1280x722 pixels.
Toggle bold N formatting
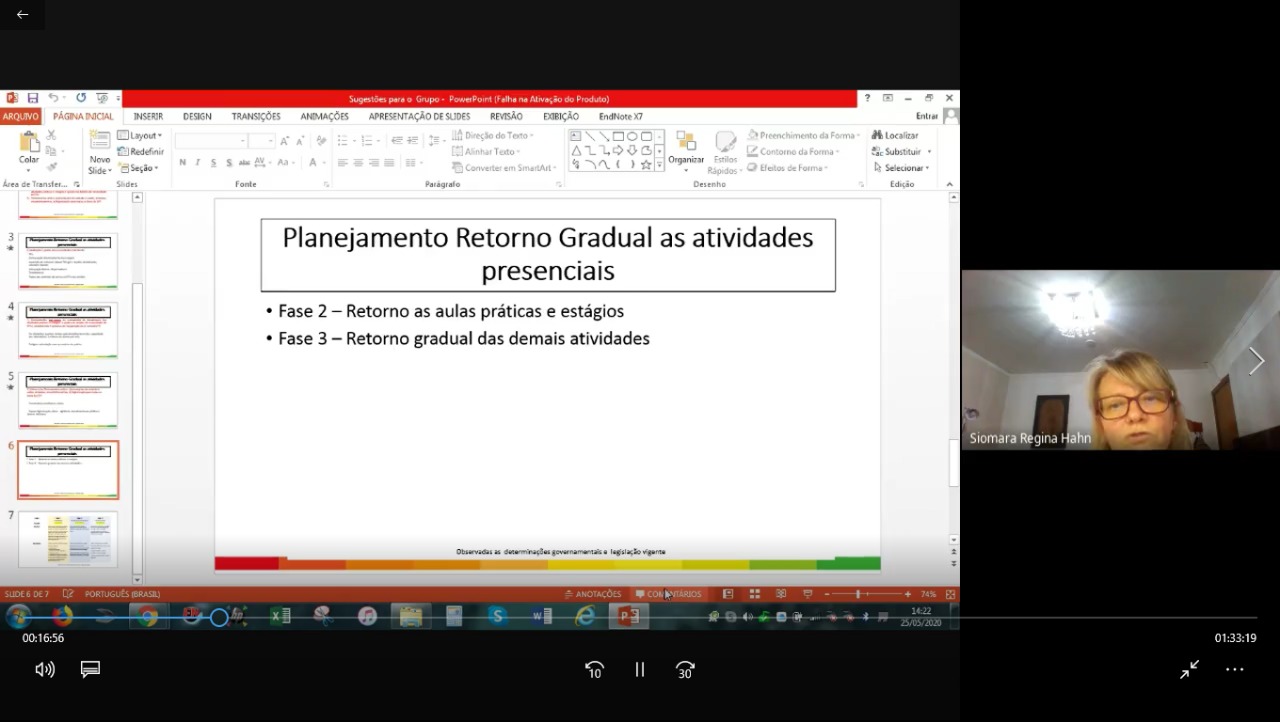coord(182,162)
